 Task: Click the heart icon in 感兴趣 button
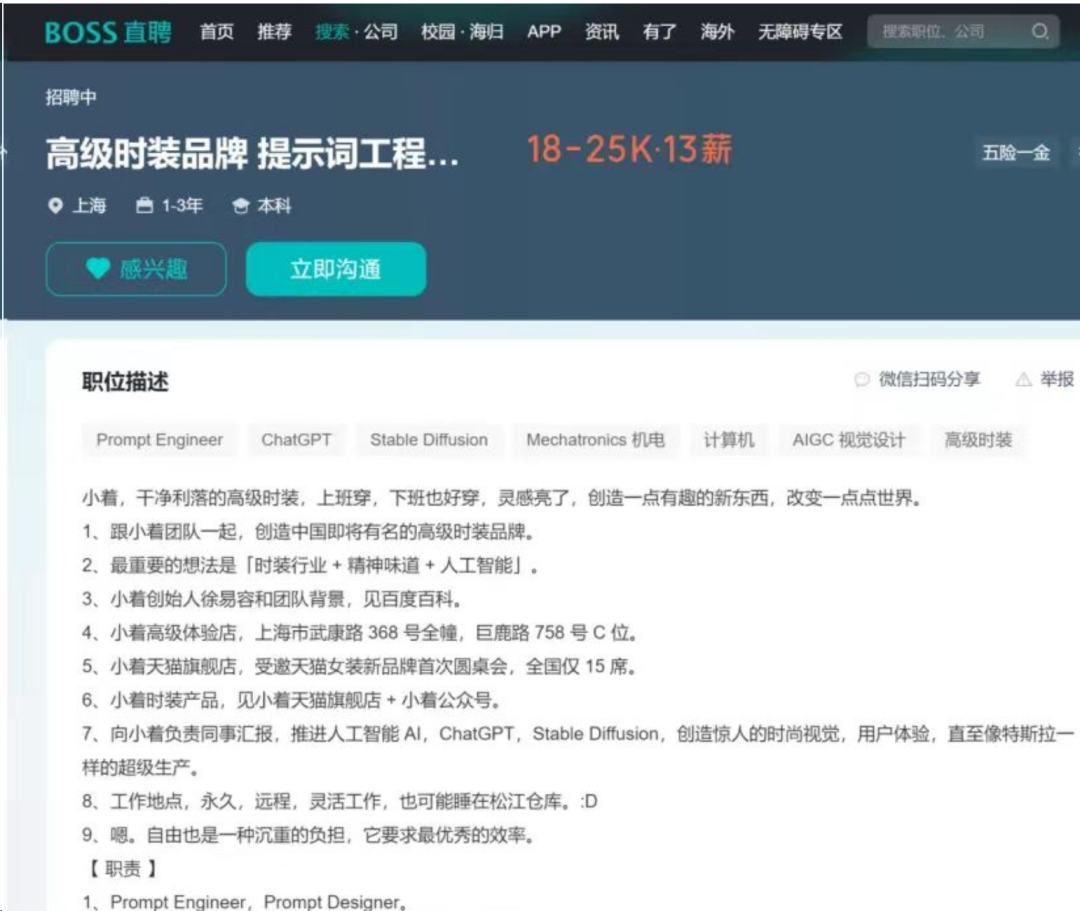95,268
